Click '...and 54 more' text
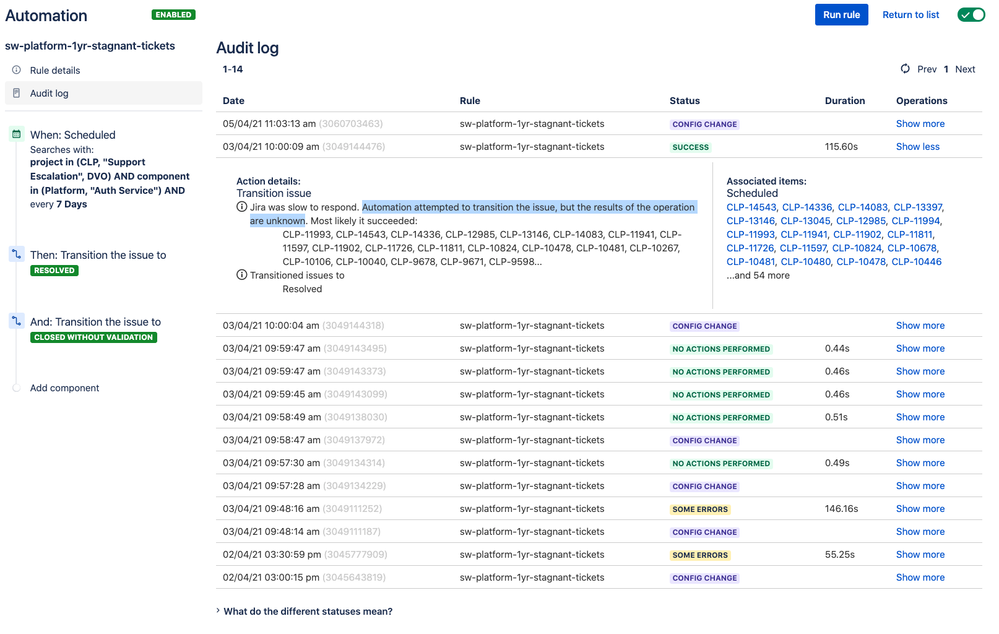This screenshot has width=999, height=634. coord(758,275)
